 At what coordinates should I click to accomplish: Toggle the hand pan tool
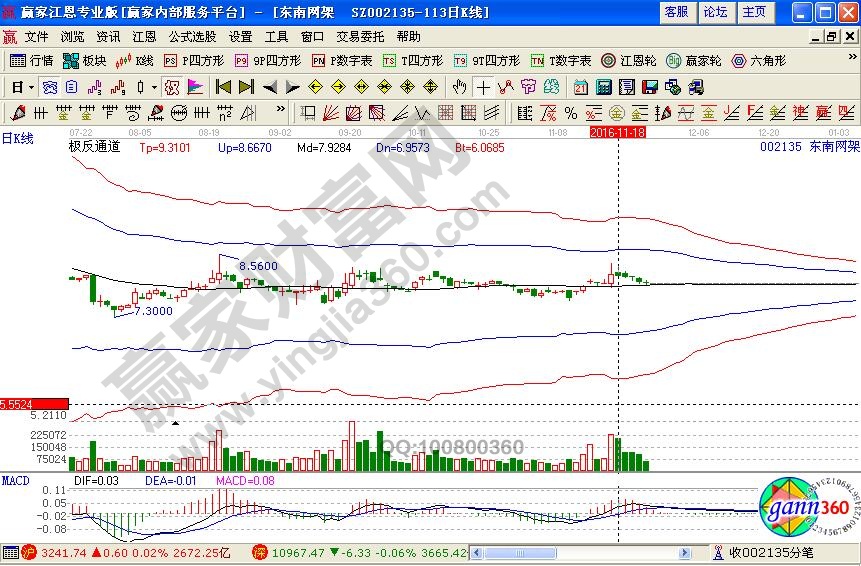click(x=459, y=87)
